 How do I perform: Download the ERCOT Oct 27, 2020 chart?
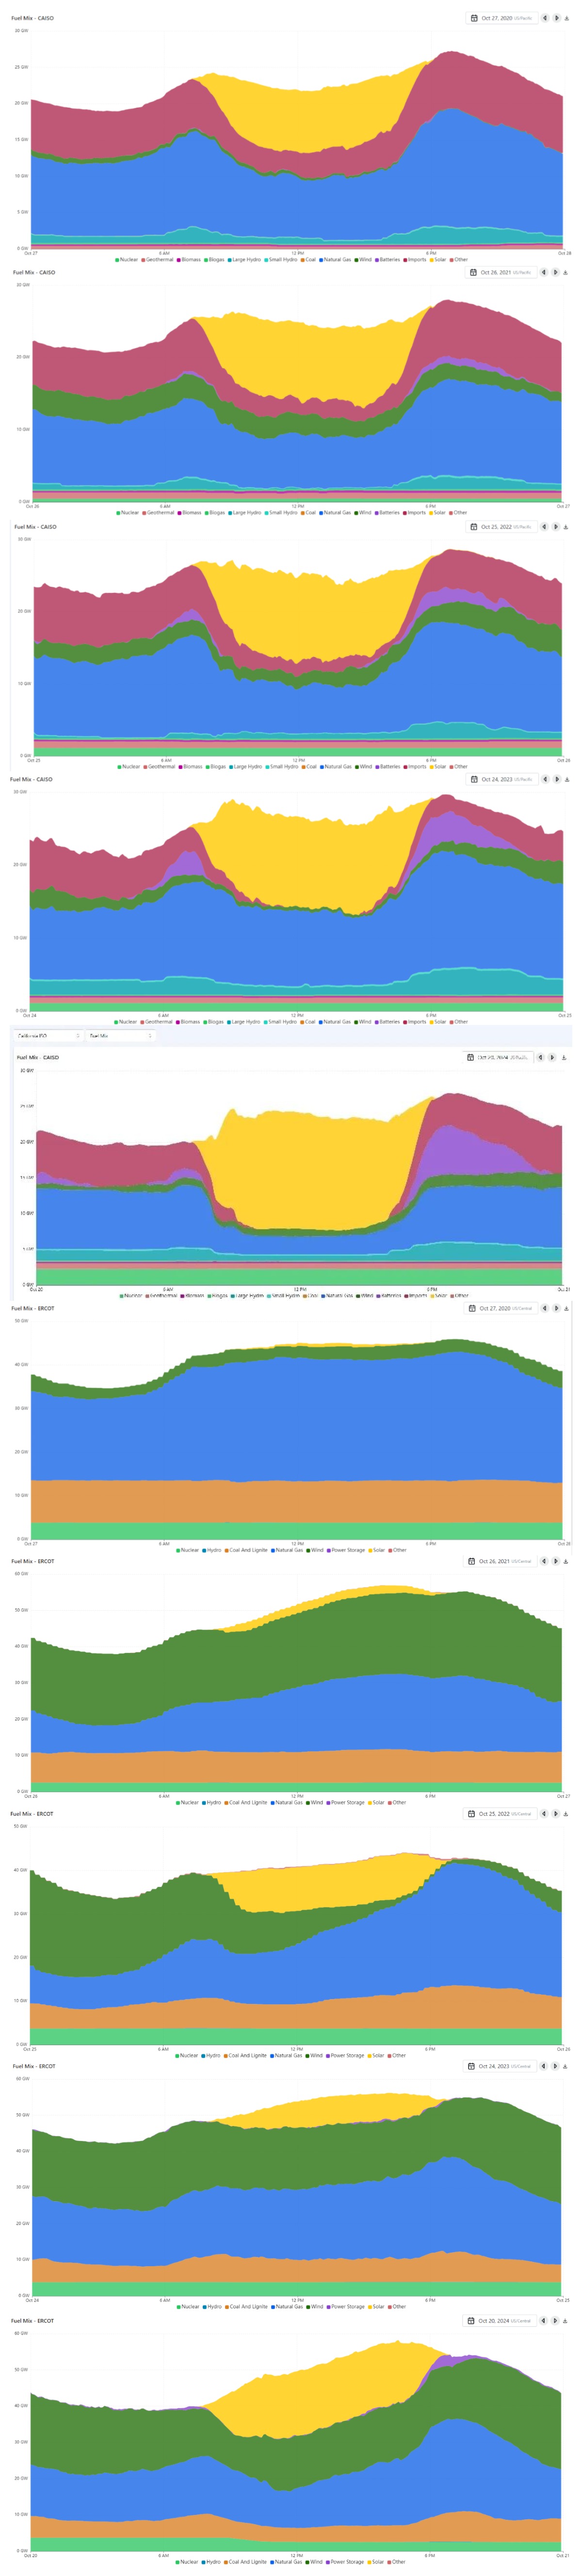click(566, 1308)
